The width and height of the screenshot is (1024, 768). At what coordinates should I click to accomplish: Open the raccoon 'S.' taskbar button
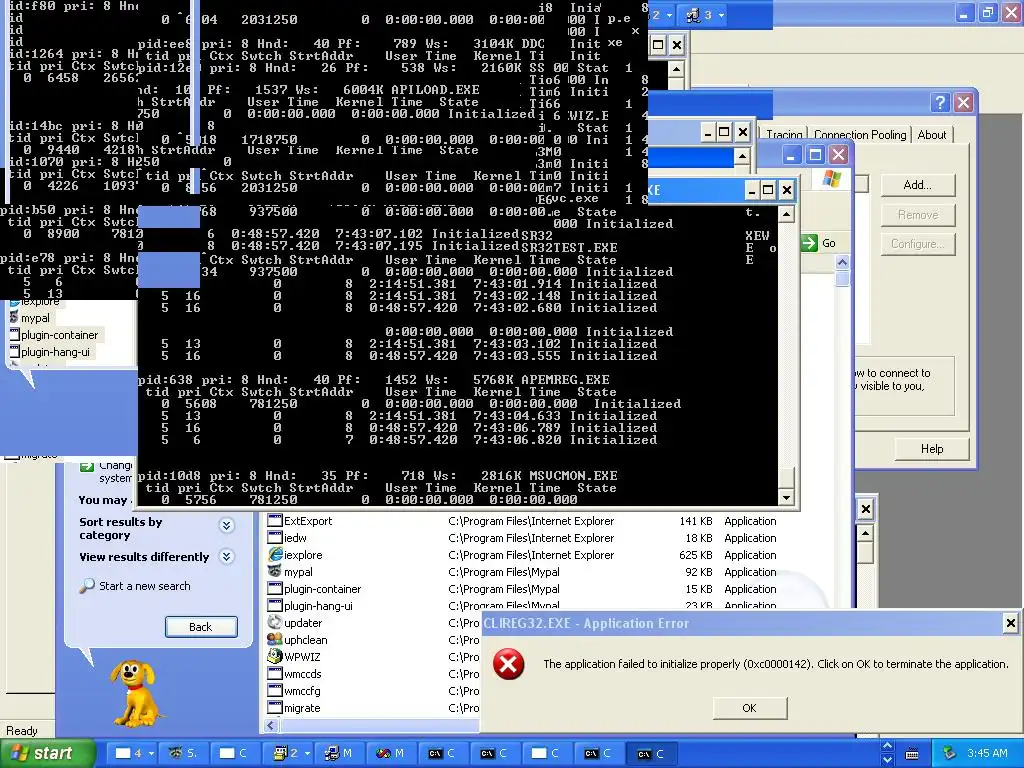tap(183, 754)
